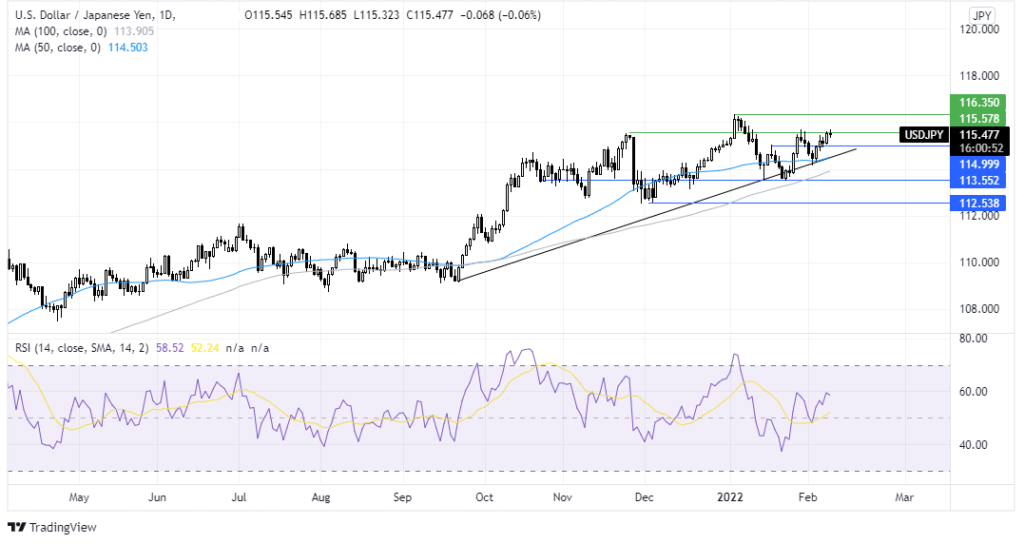Click the countdown timer 16:00:52
The width and height of the screenshot is (1024, 544).
click(981, 148)
